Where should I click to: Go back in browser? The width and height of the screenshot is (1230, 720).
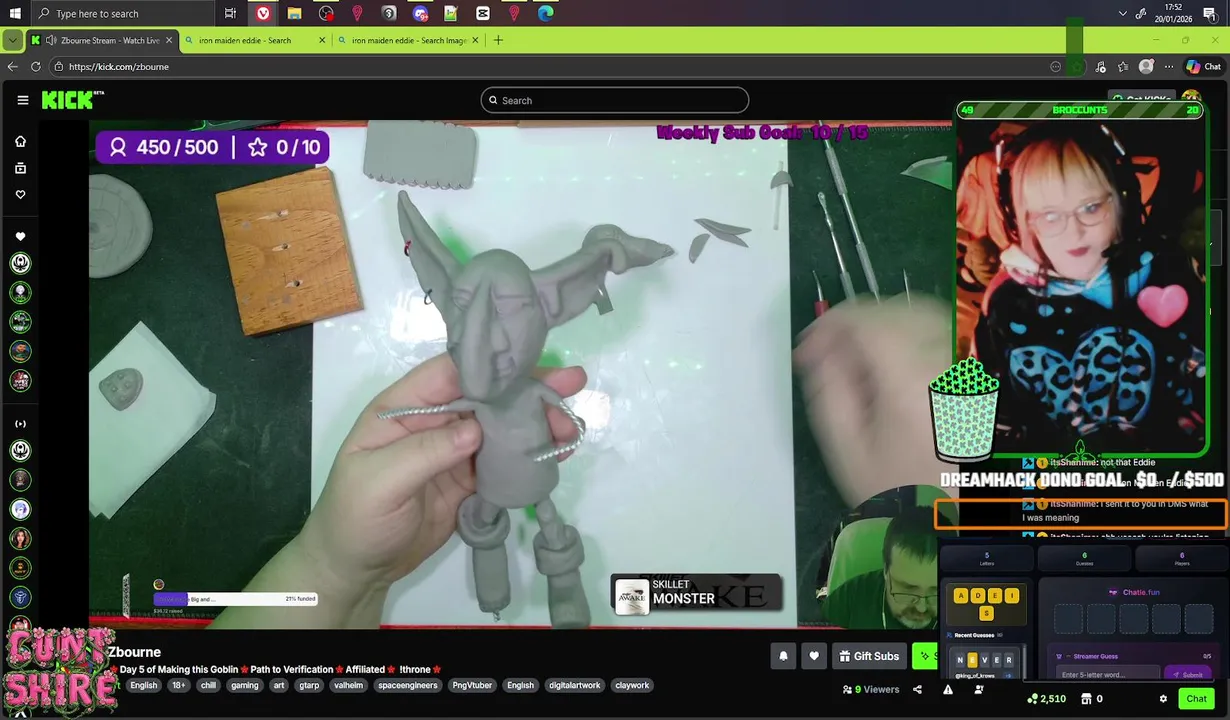12,67
